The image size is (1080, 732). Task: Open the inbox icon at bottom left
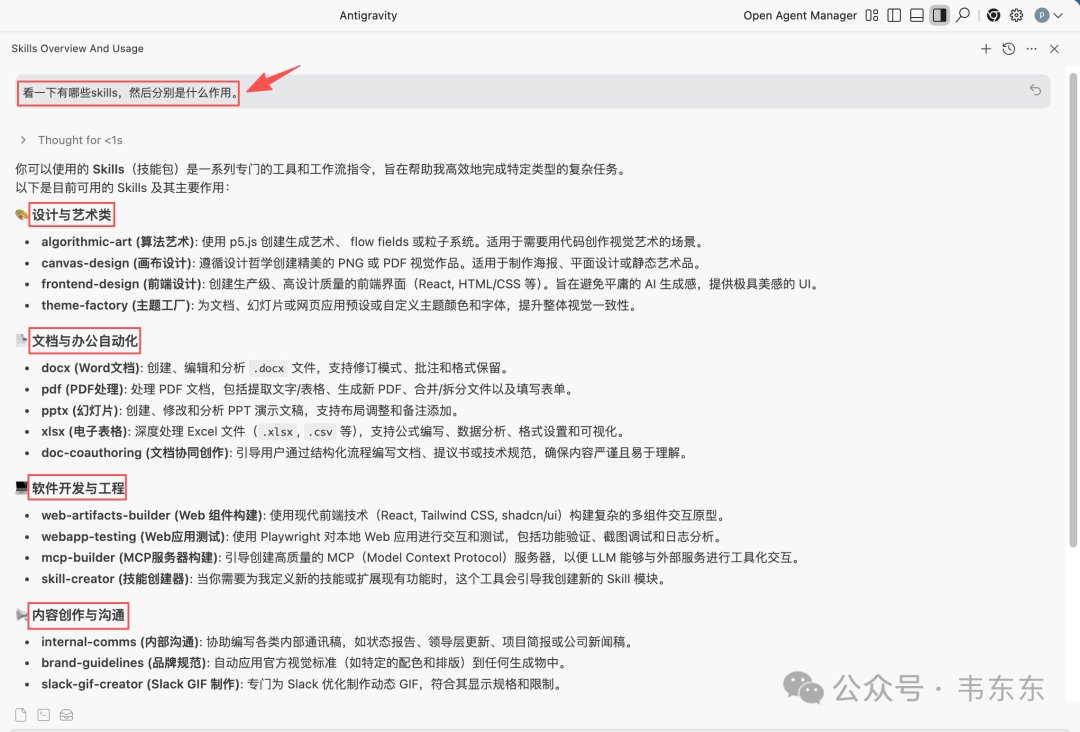coord(66,715)
